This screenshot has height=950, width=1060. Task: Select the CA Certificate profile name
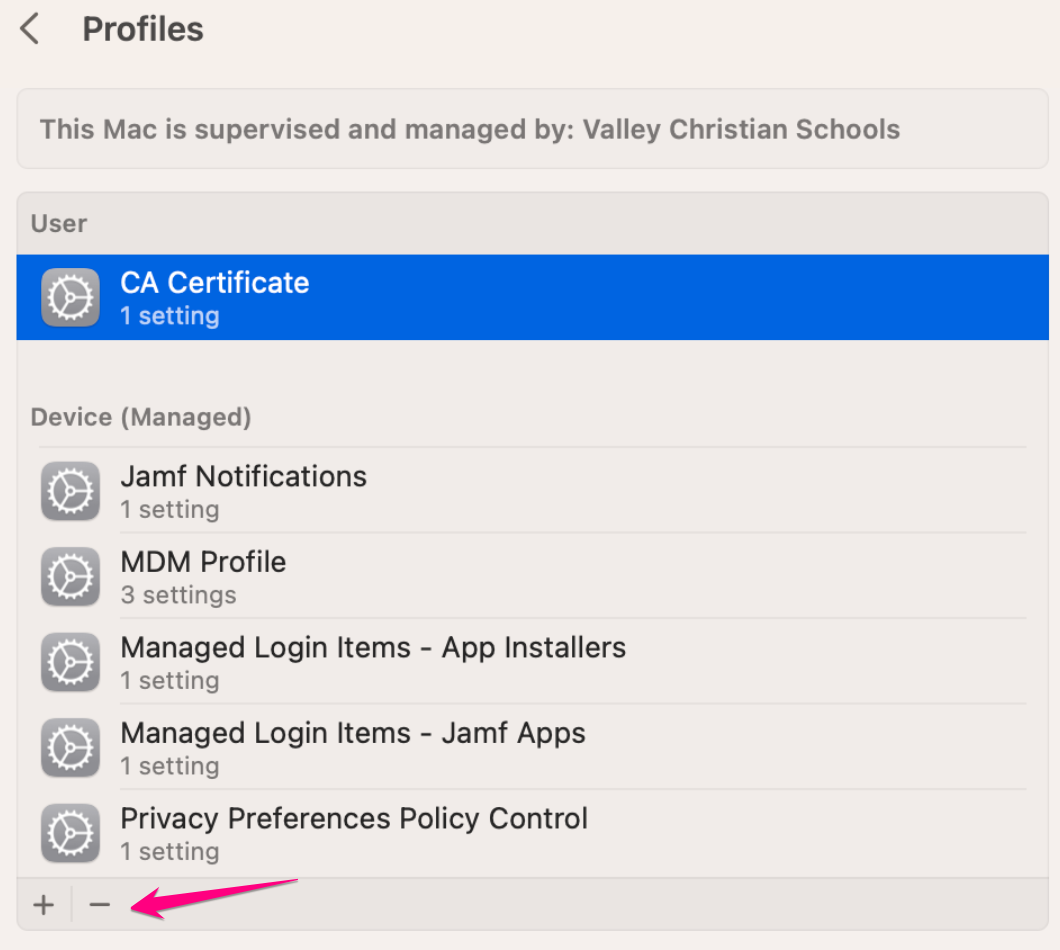point(214,283)
